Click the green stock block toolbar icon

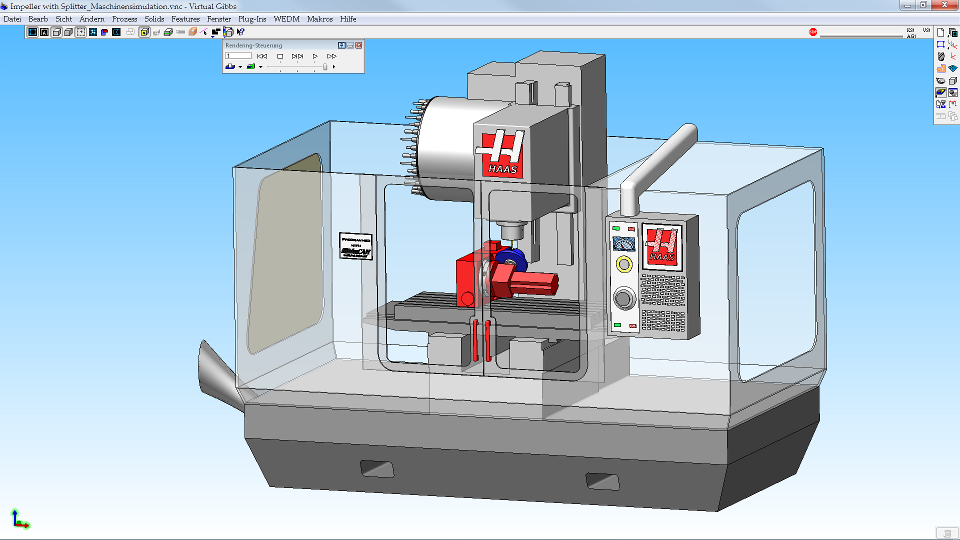pos(168,32)
